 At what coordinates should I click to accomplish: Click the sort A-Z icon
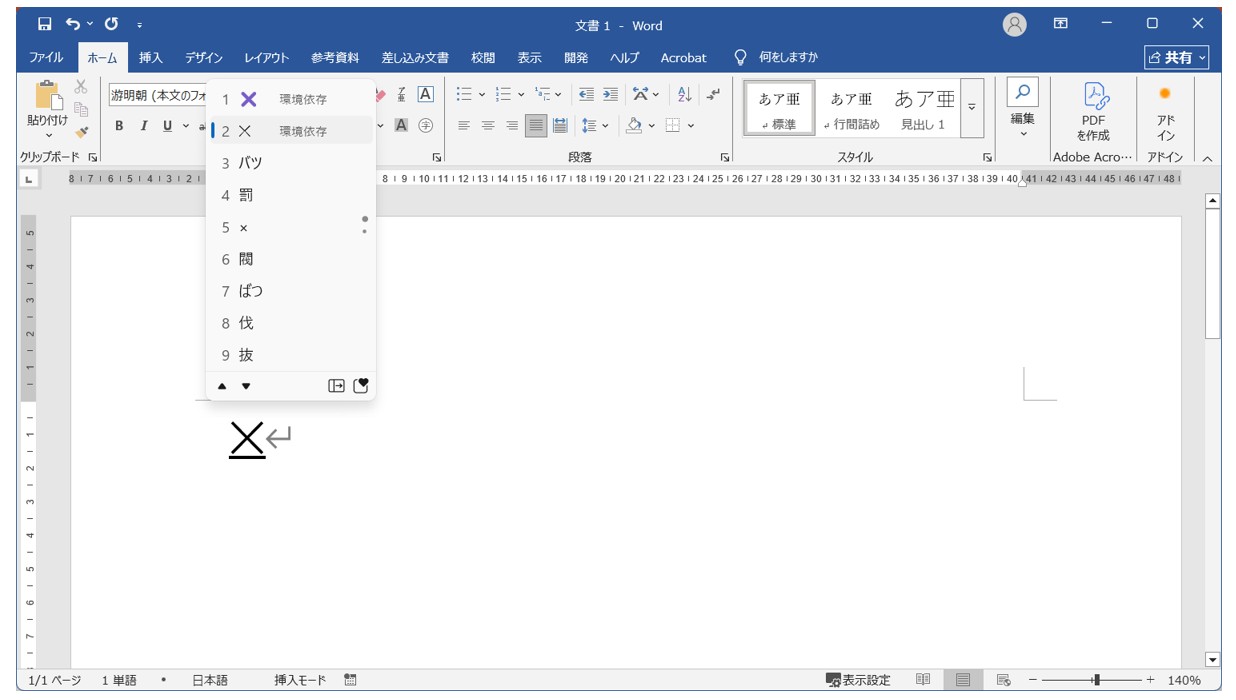685,94
